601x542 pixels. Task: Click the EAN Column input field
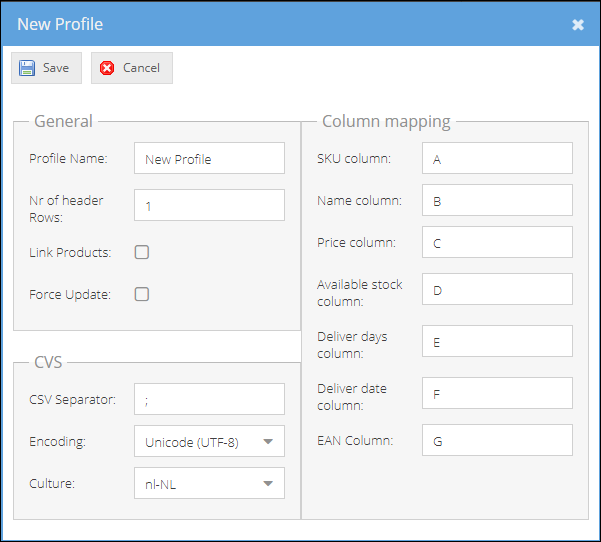click(x=497, y=440)
